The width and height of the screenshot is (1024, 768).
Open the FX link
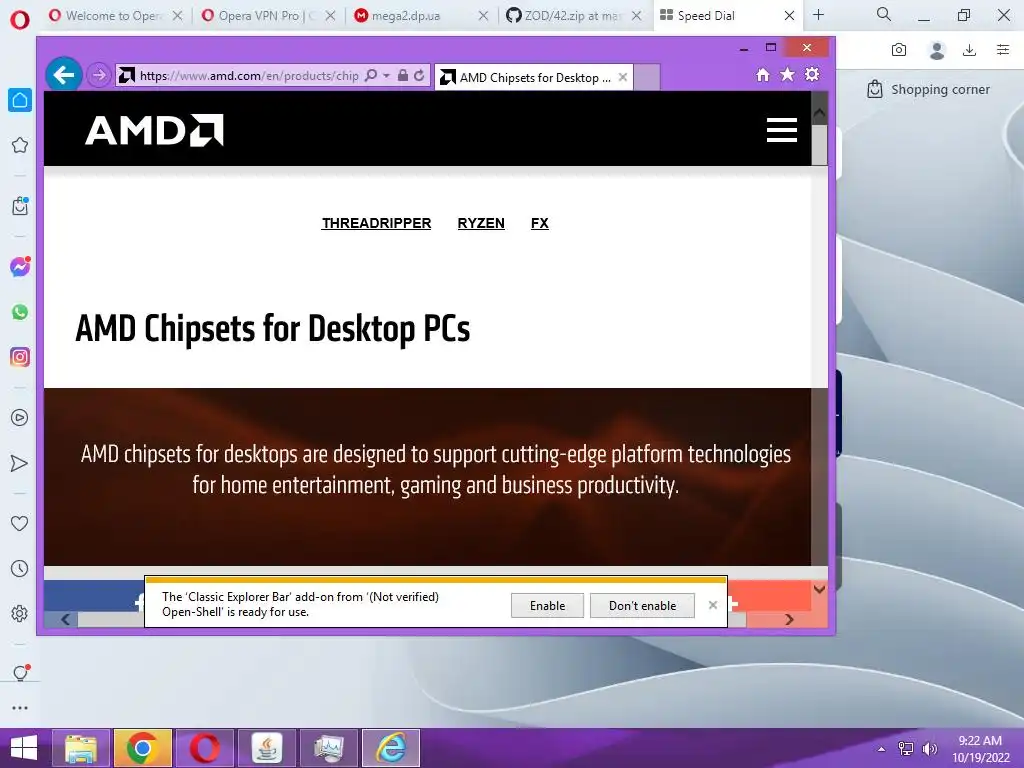click(539, 223)
